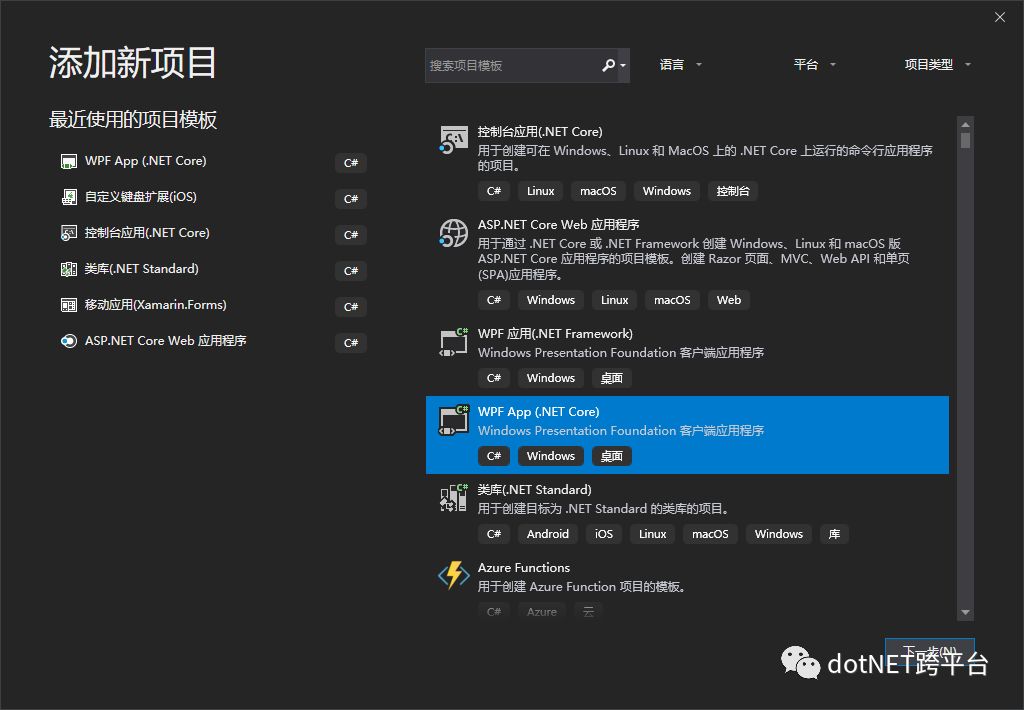Open the search options dropdown arrow
The width and height of the screenshot is (1024, 710).
point(623,65)
